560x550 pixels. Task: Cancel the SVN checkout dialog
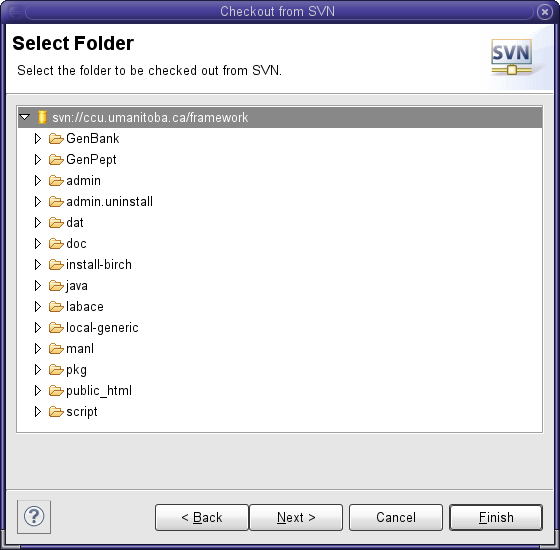(396, 517)
